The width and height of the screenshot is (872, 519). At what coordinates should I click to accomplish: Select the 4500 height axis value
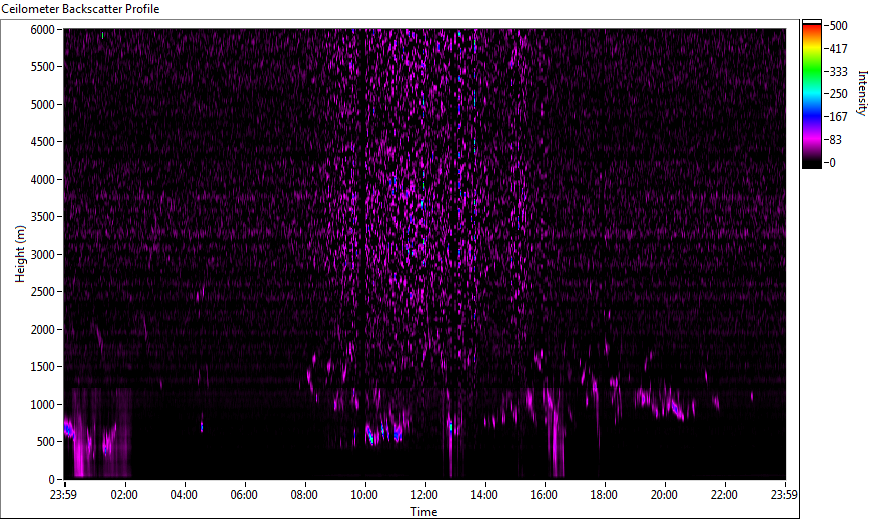(43, 142)
